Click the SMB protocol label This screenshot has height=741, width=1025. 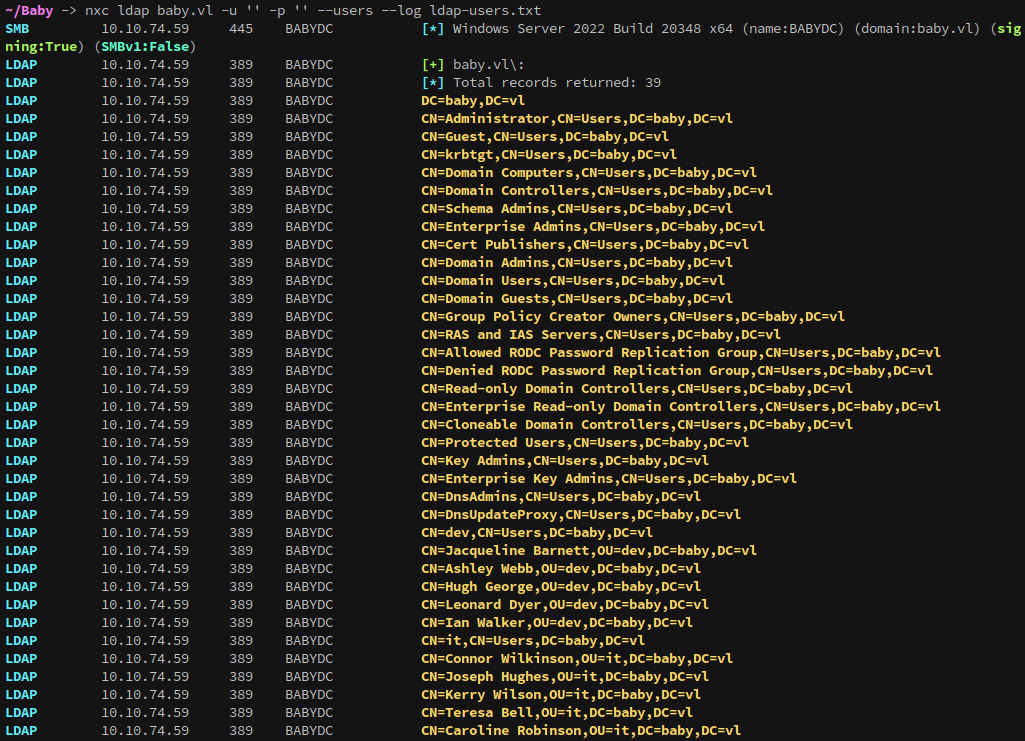pyautogui.click(x=17, y=29)
